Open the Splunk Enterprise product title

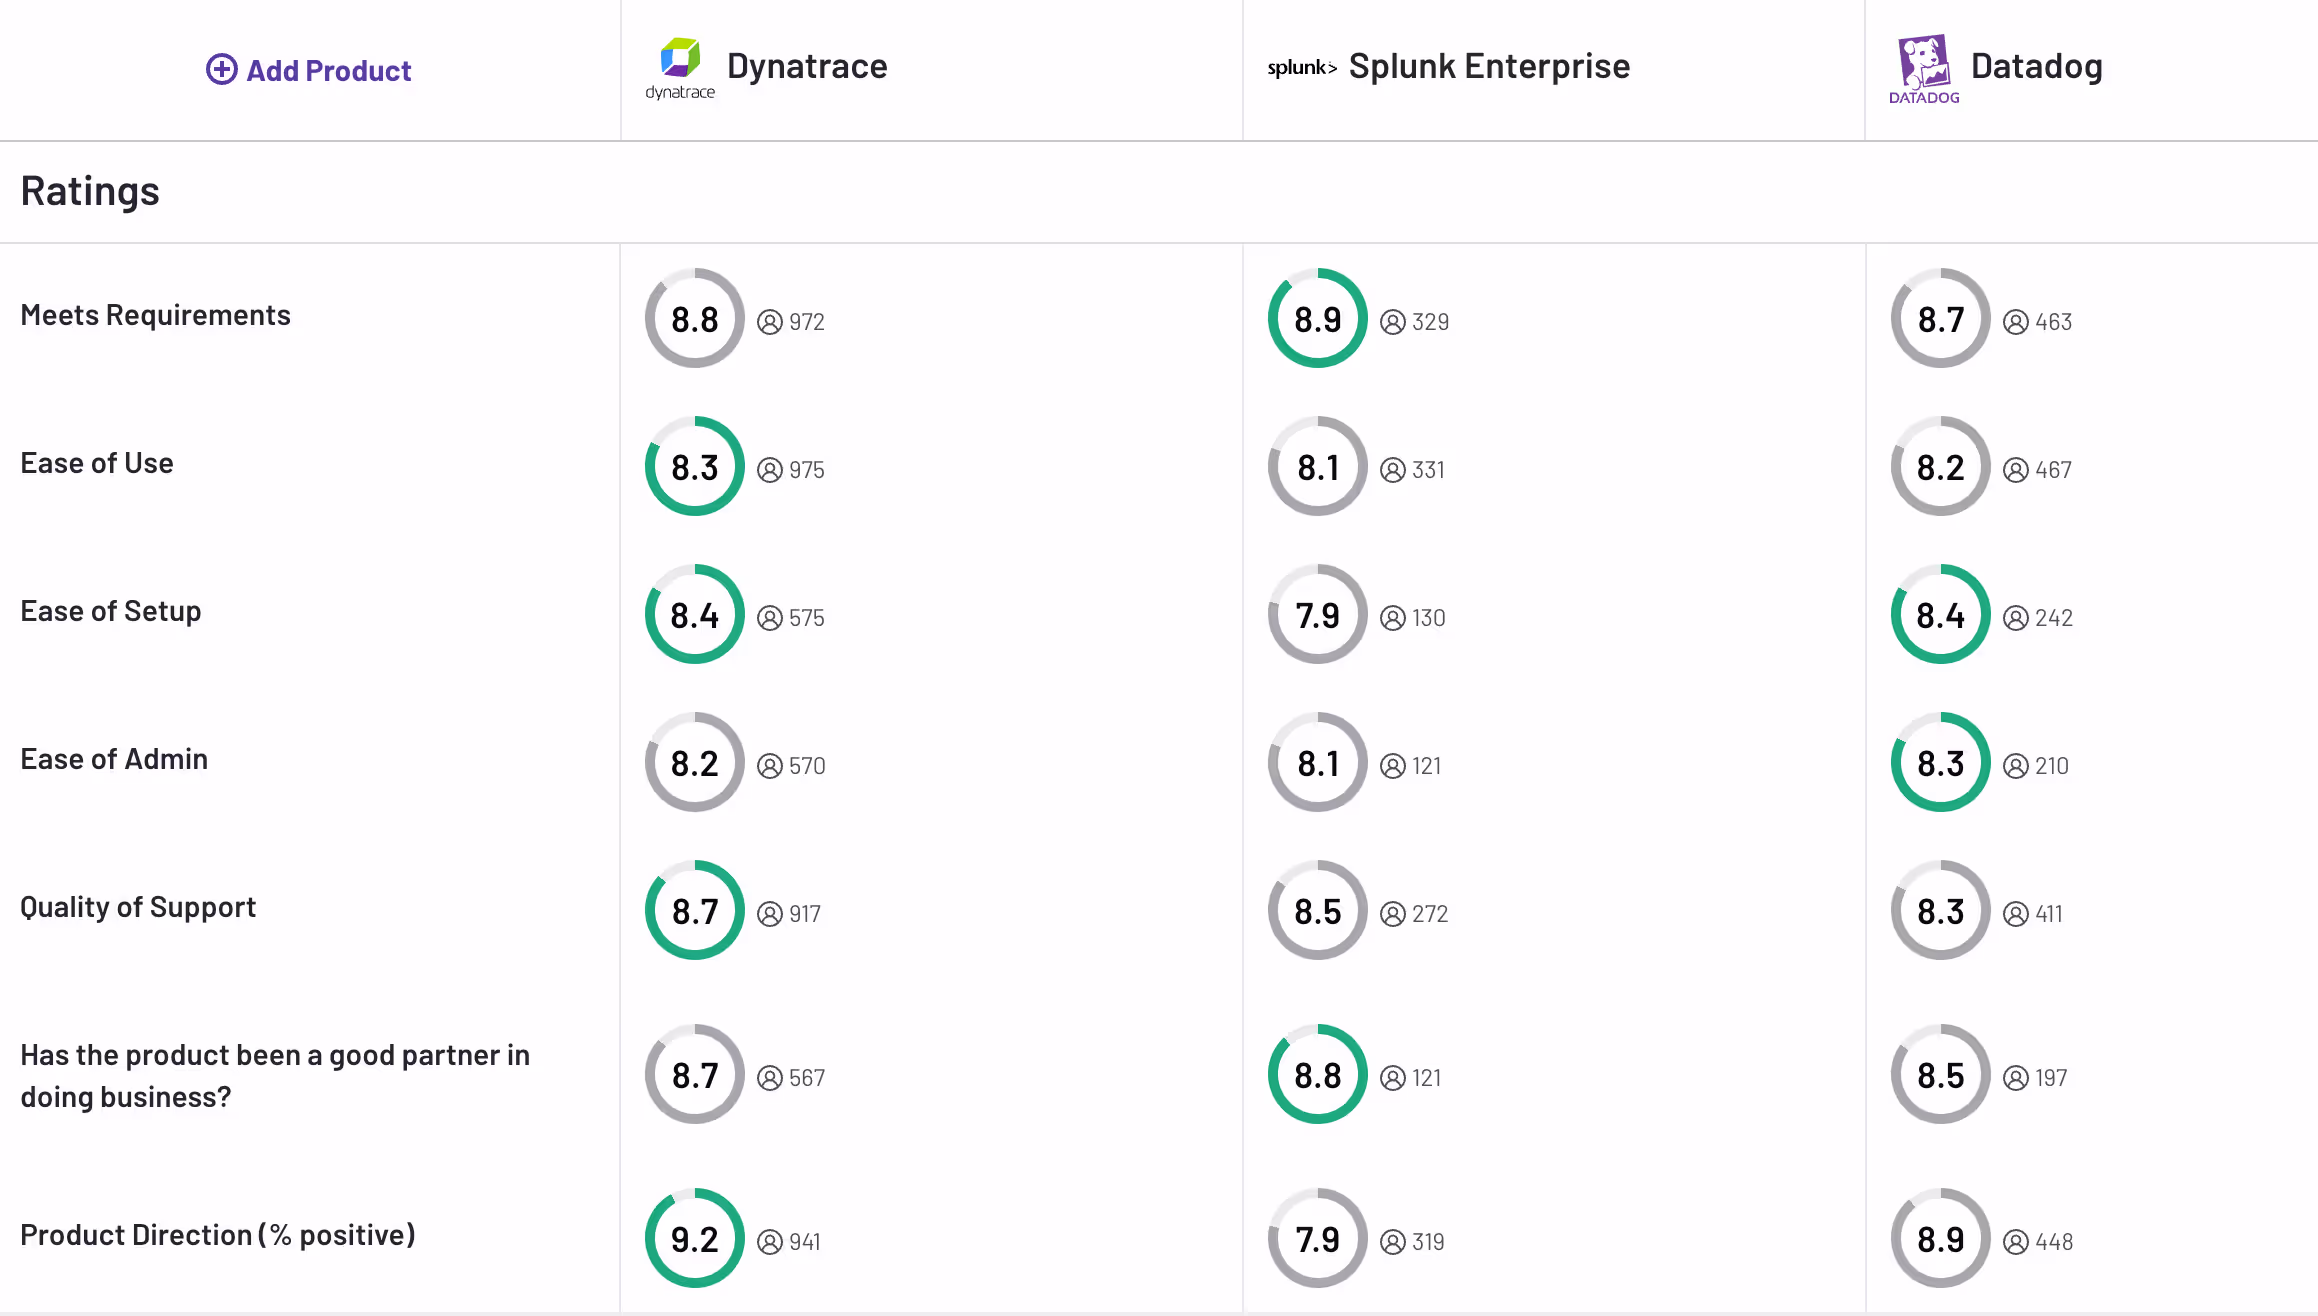[x=1488, y=66]
